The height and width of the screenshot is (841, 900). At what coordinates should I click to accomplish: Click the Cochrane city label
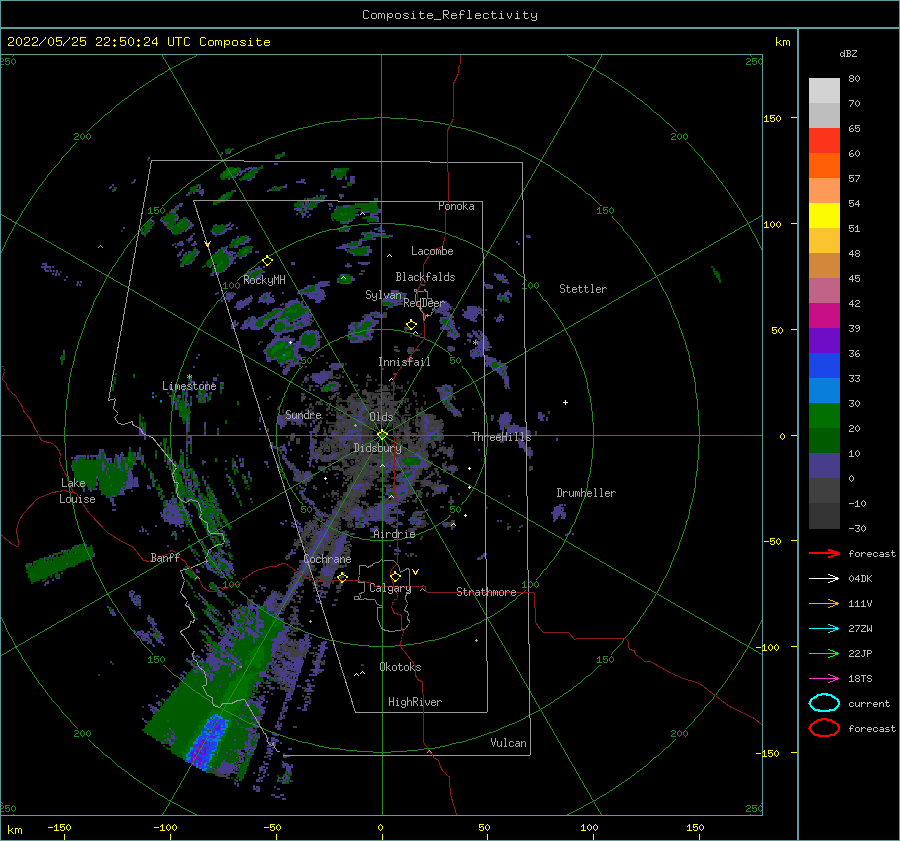pyautogui.click(x=327, y=559)
